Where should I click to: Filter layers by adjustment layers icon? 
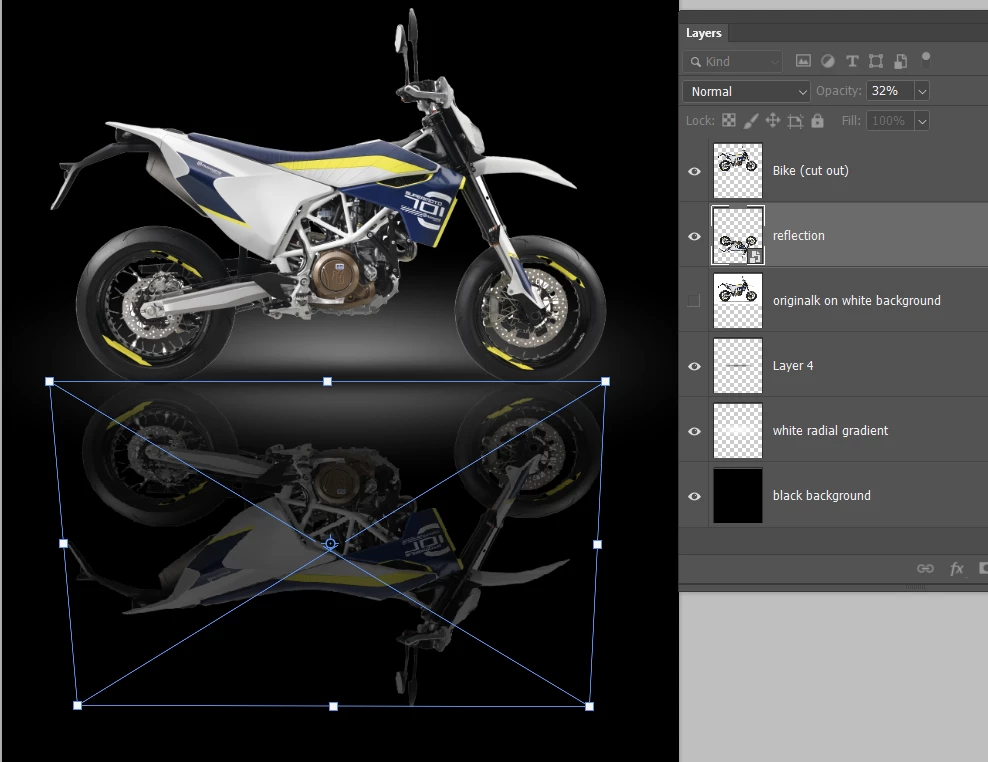pos(827,61)
